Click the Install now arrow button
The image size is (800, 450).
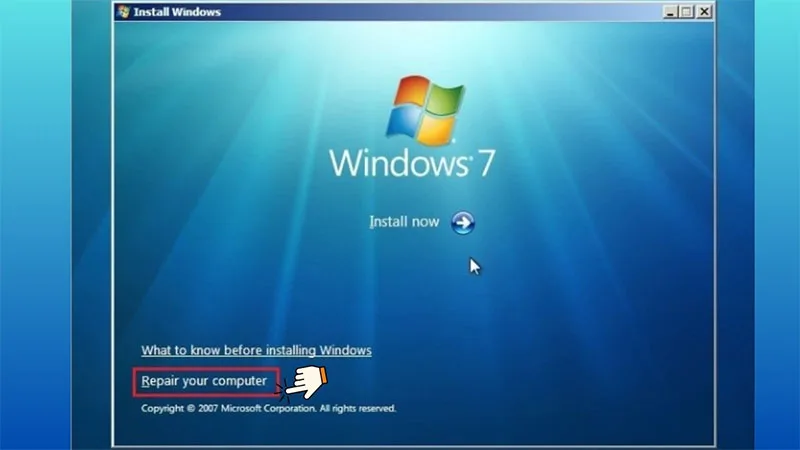463,223
